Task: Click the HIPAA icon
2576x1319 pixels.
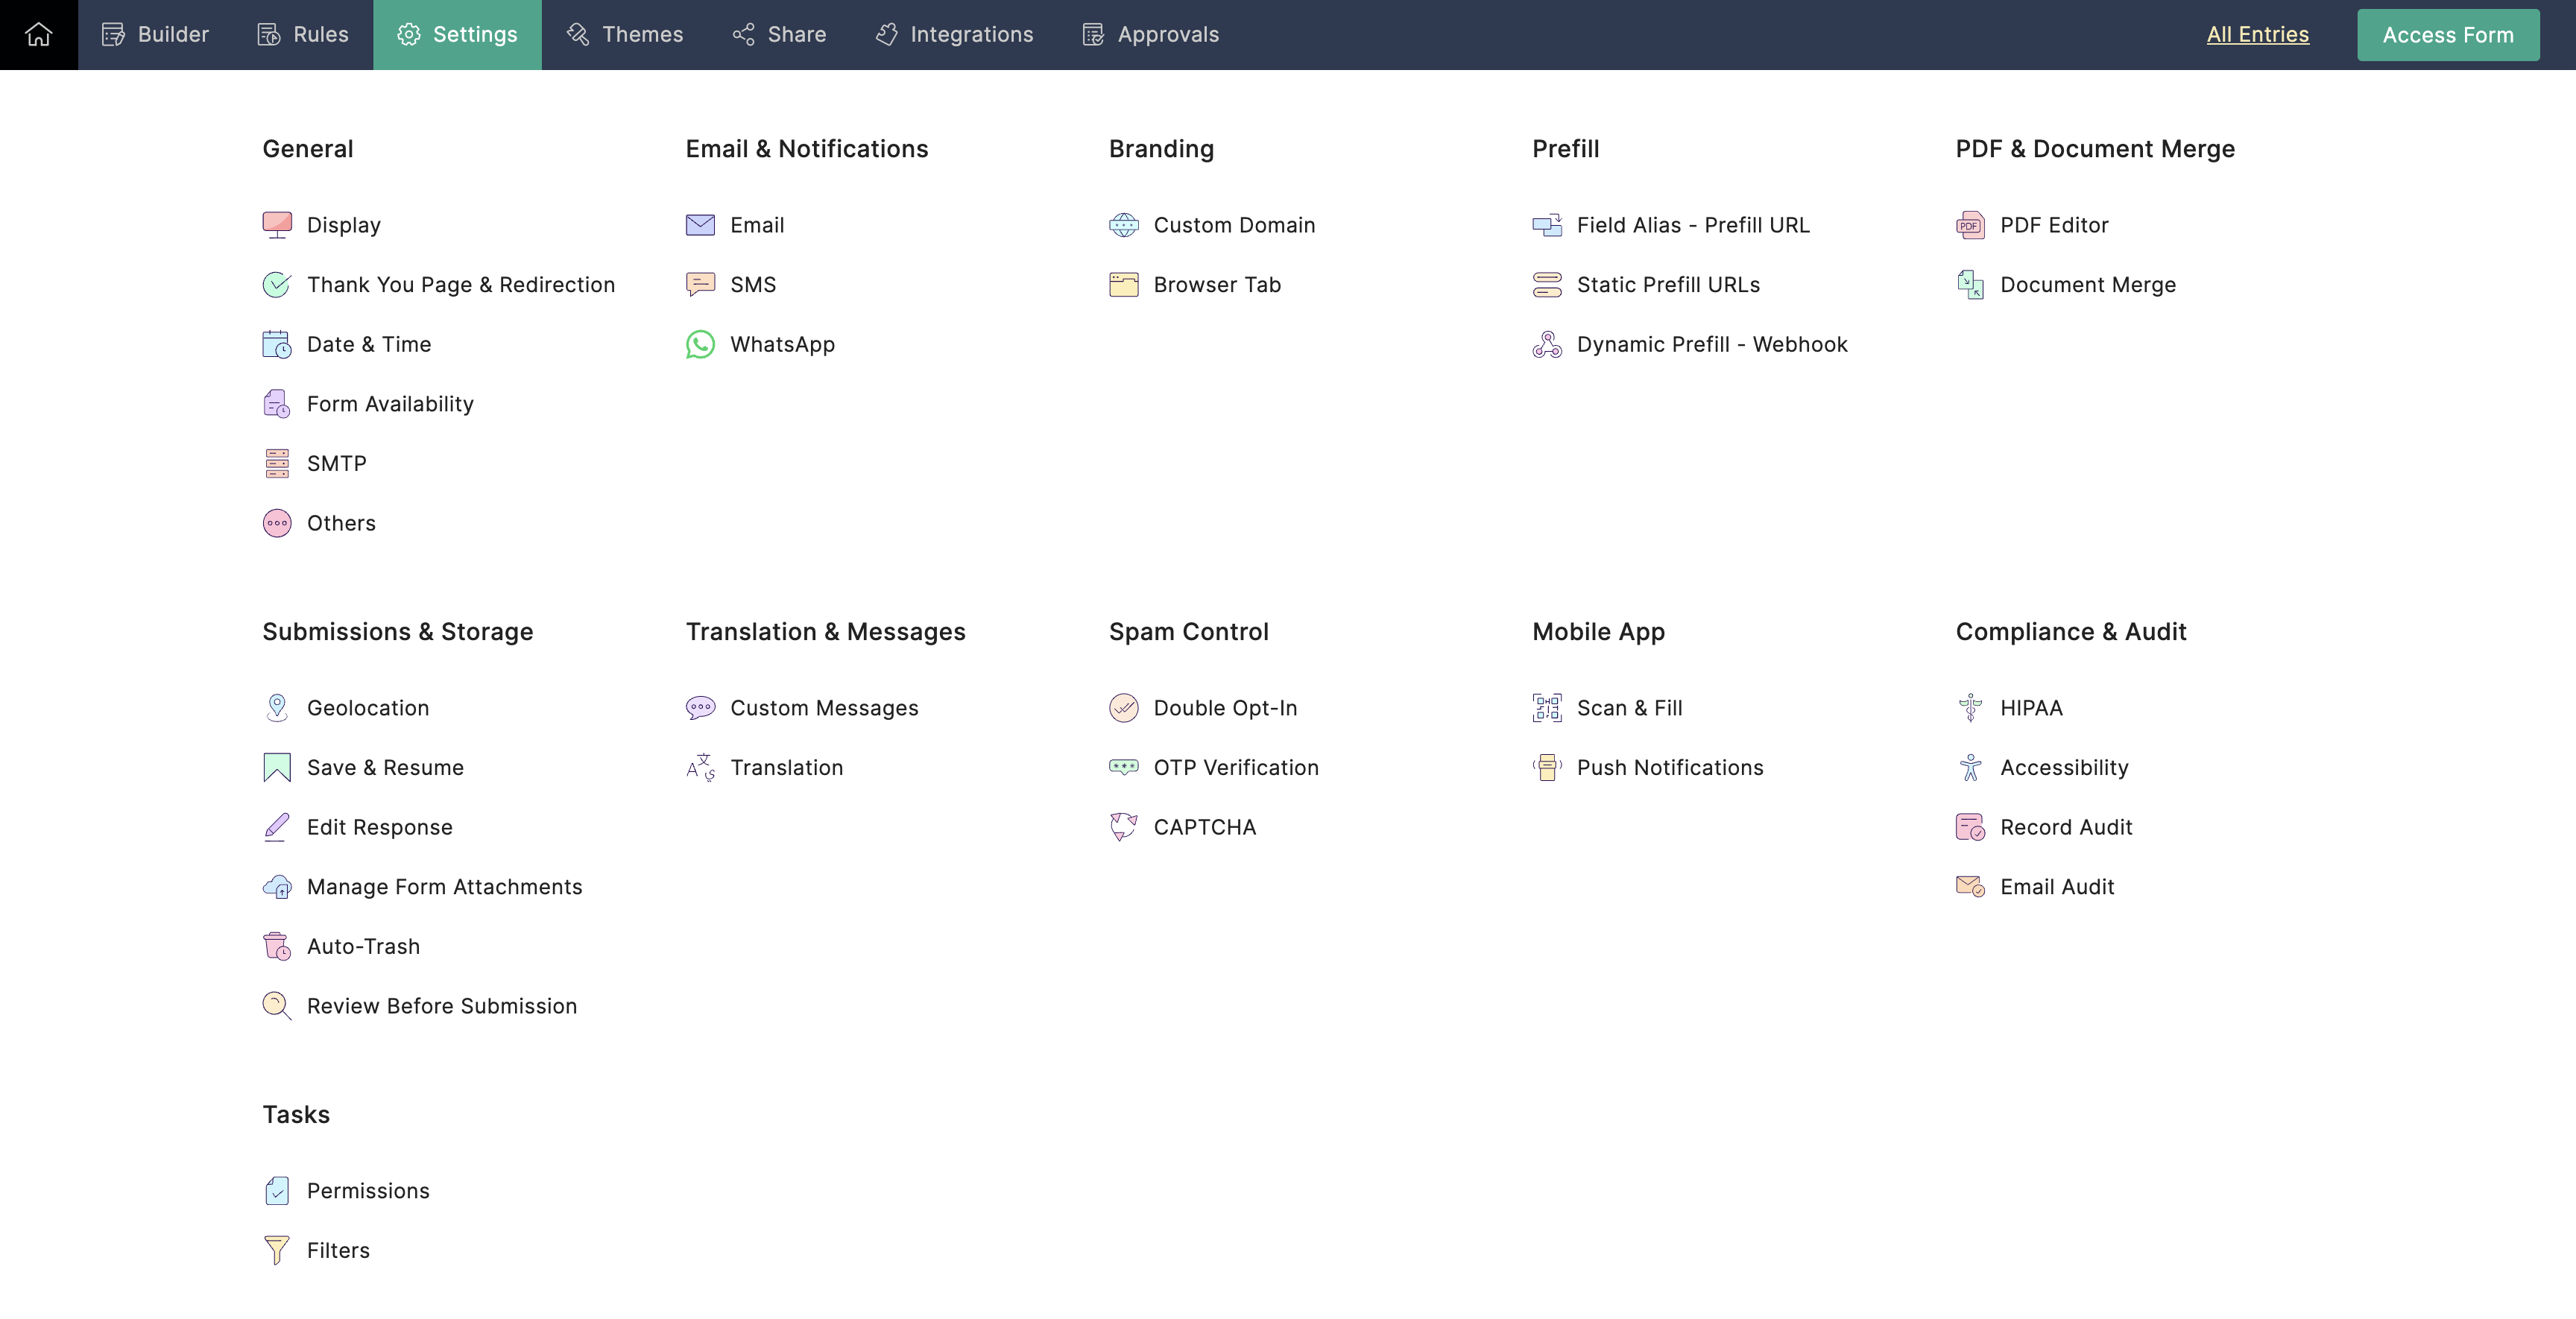Action: point(1970,708)
